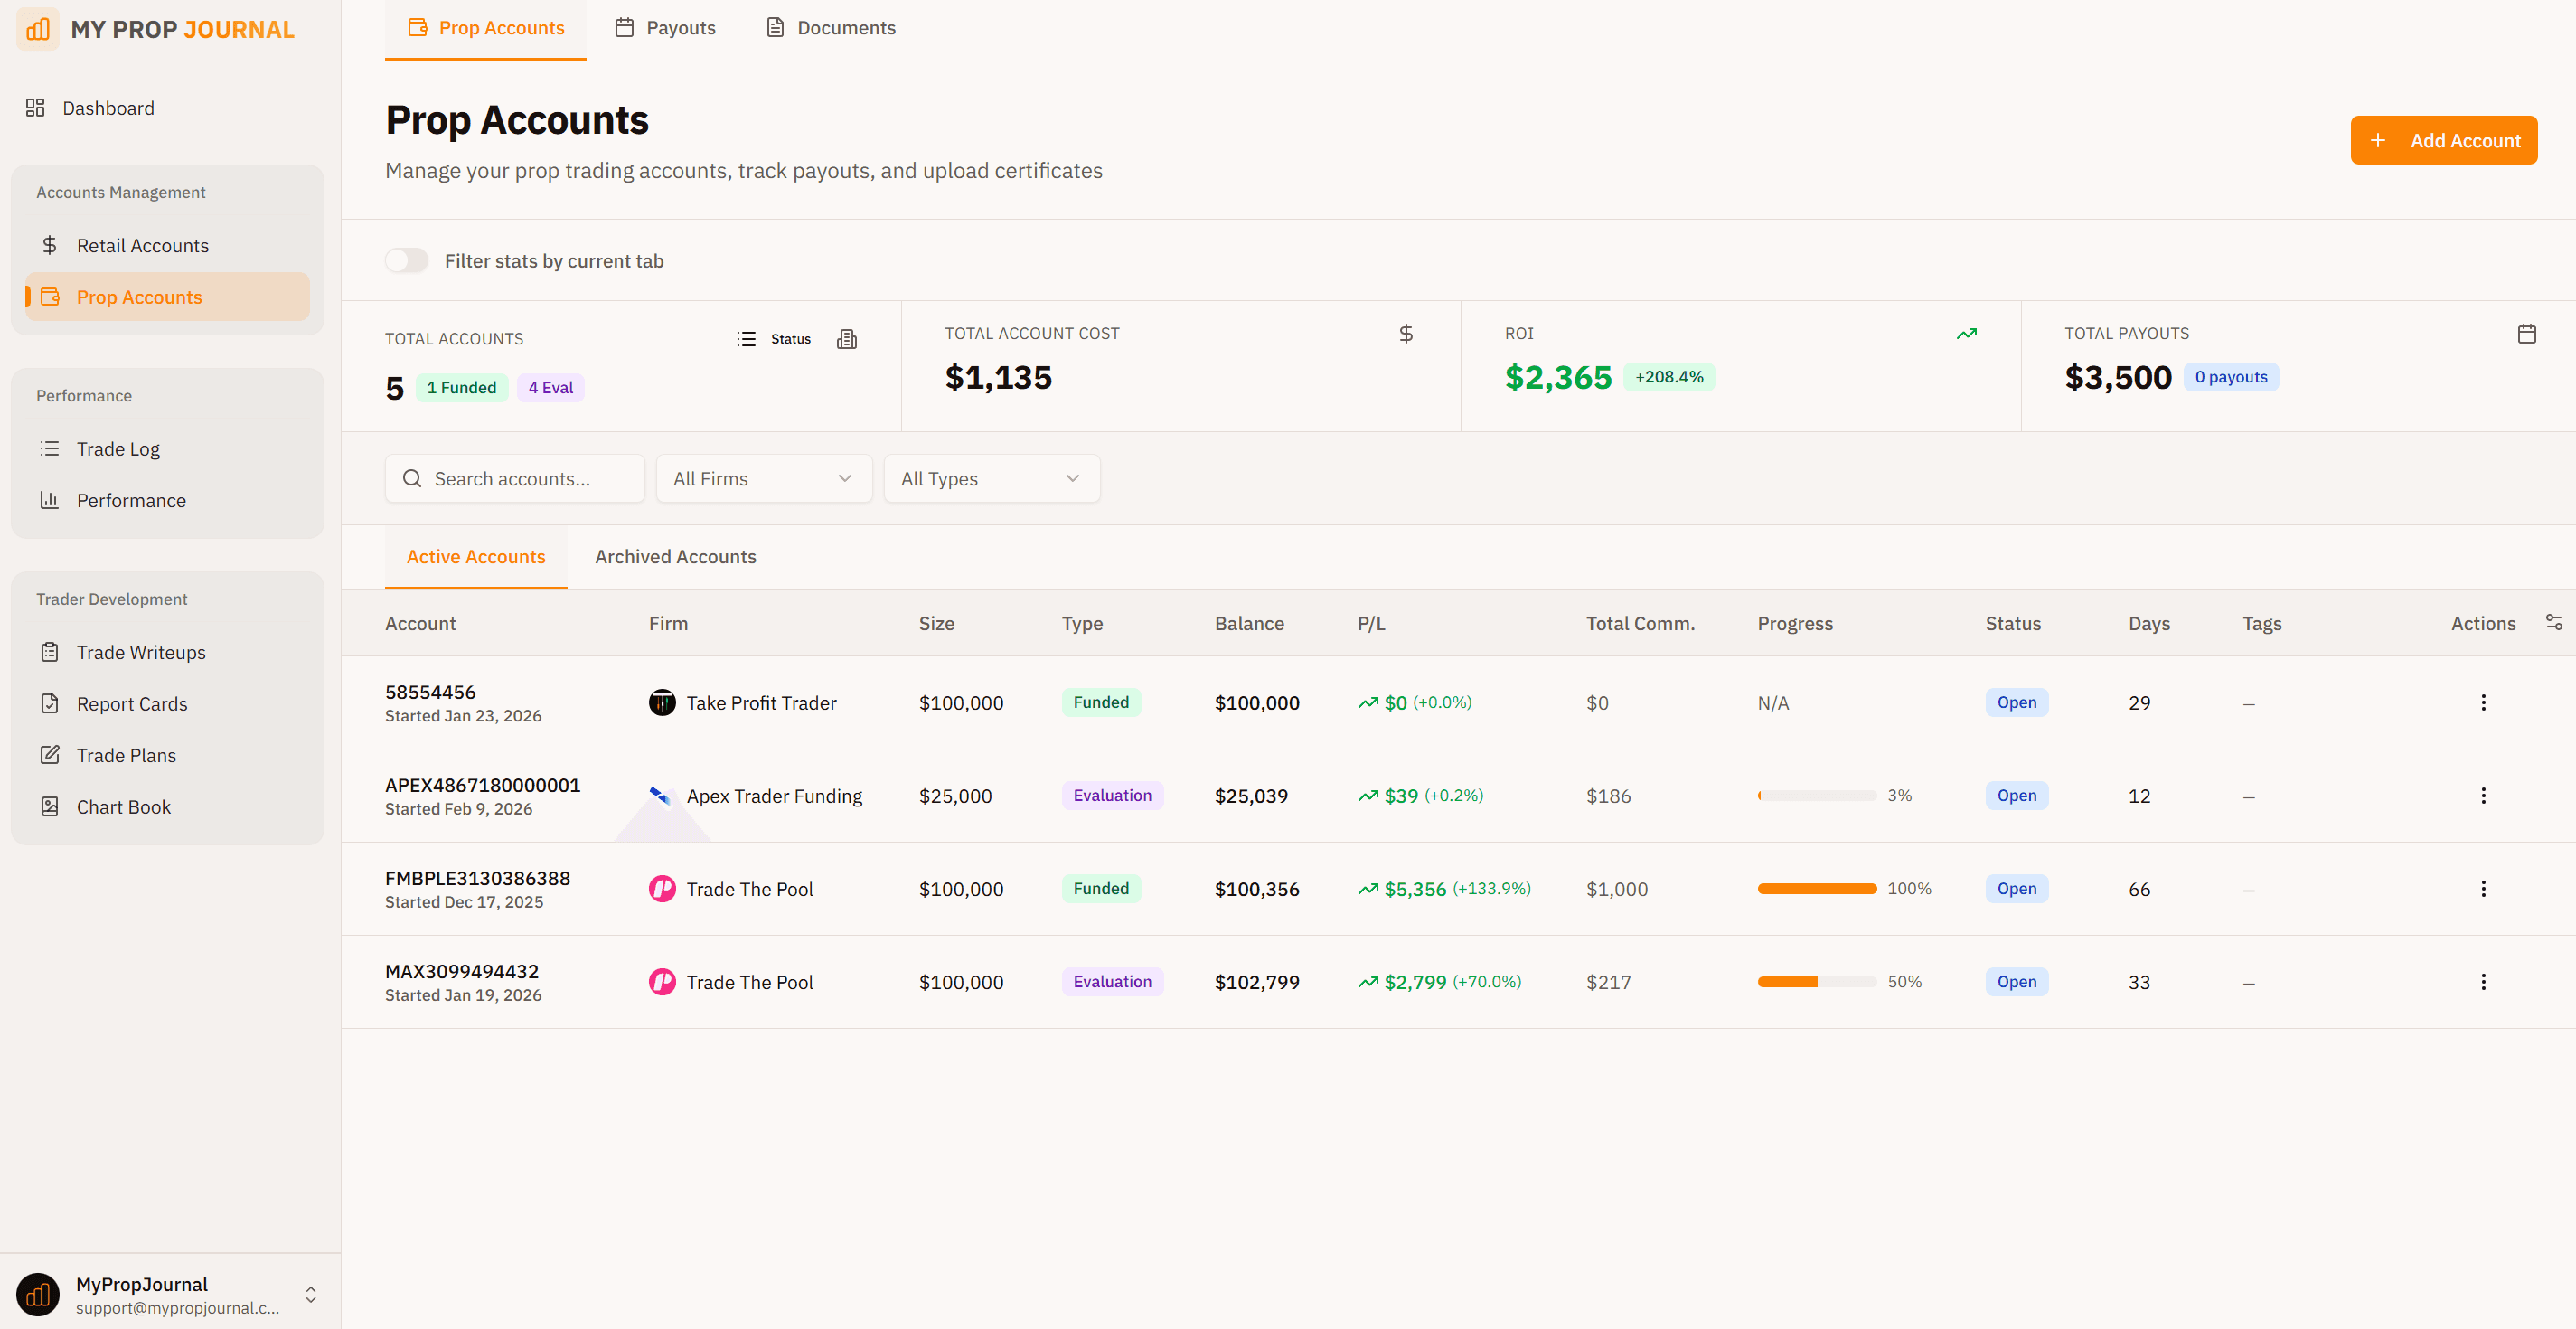The height and width of the screenshot is (1329, 2576).
Task: Open Trade Log in the sidebar
Action: click(x=167, y=449)
